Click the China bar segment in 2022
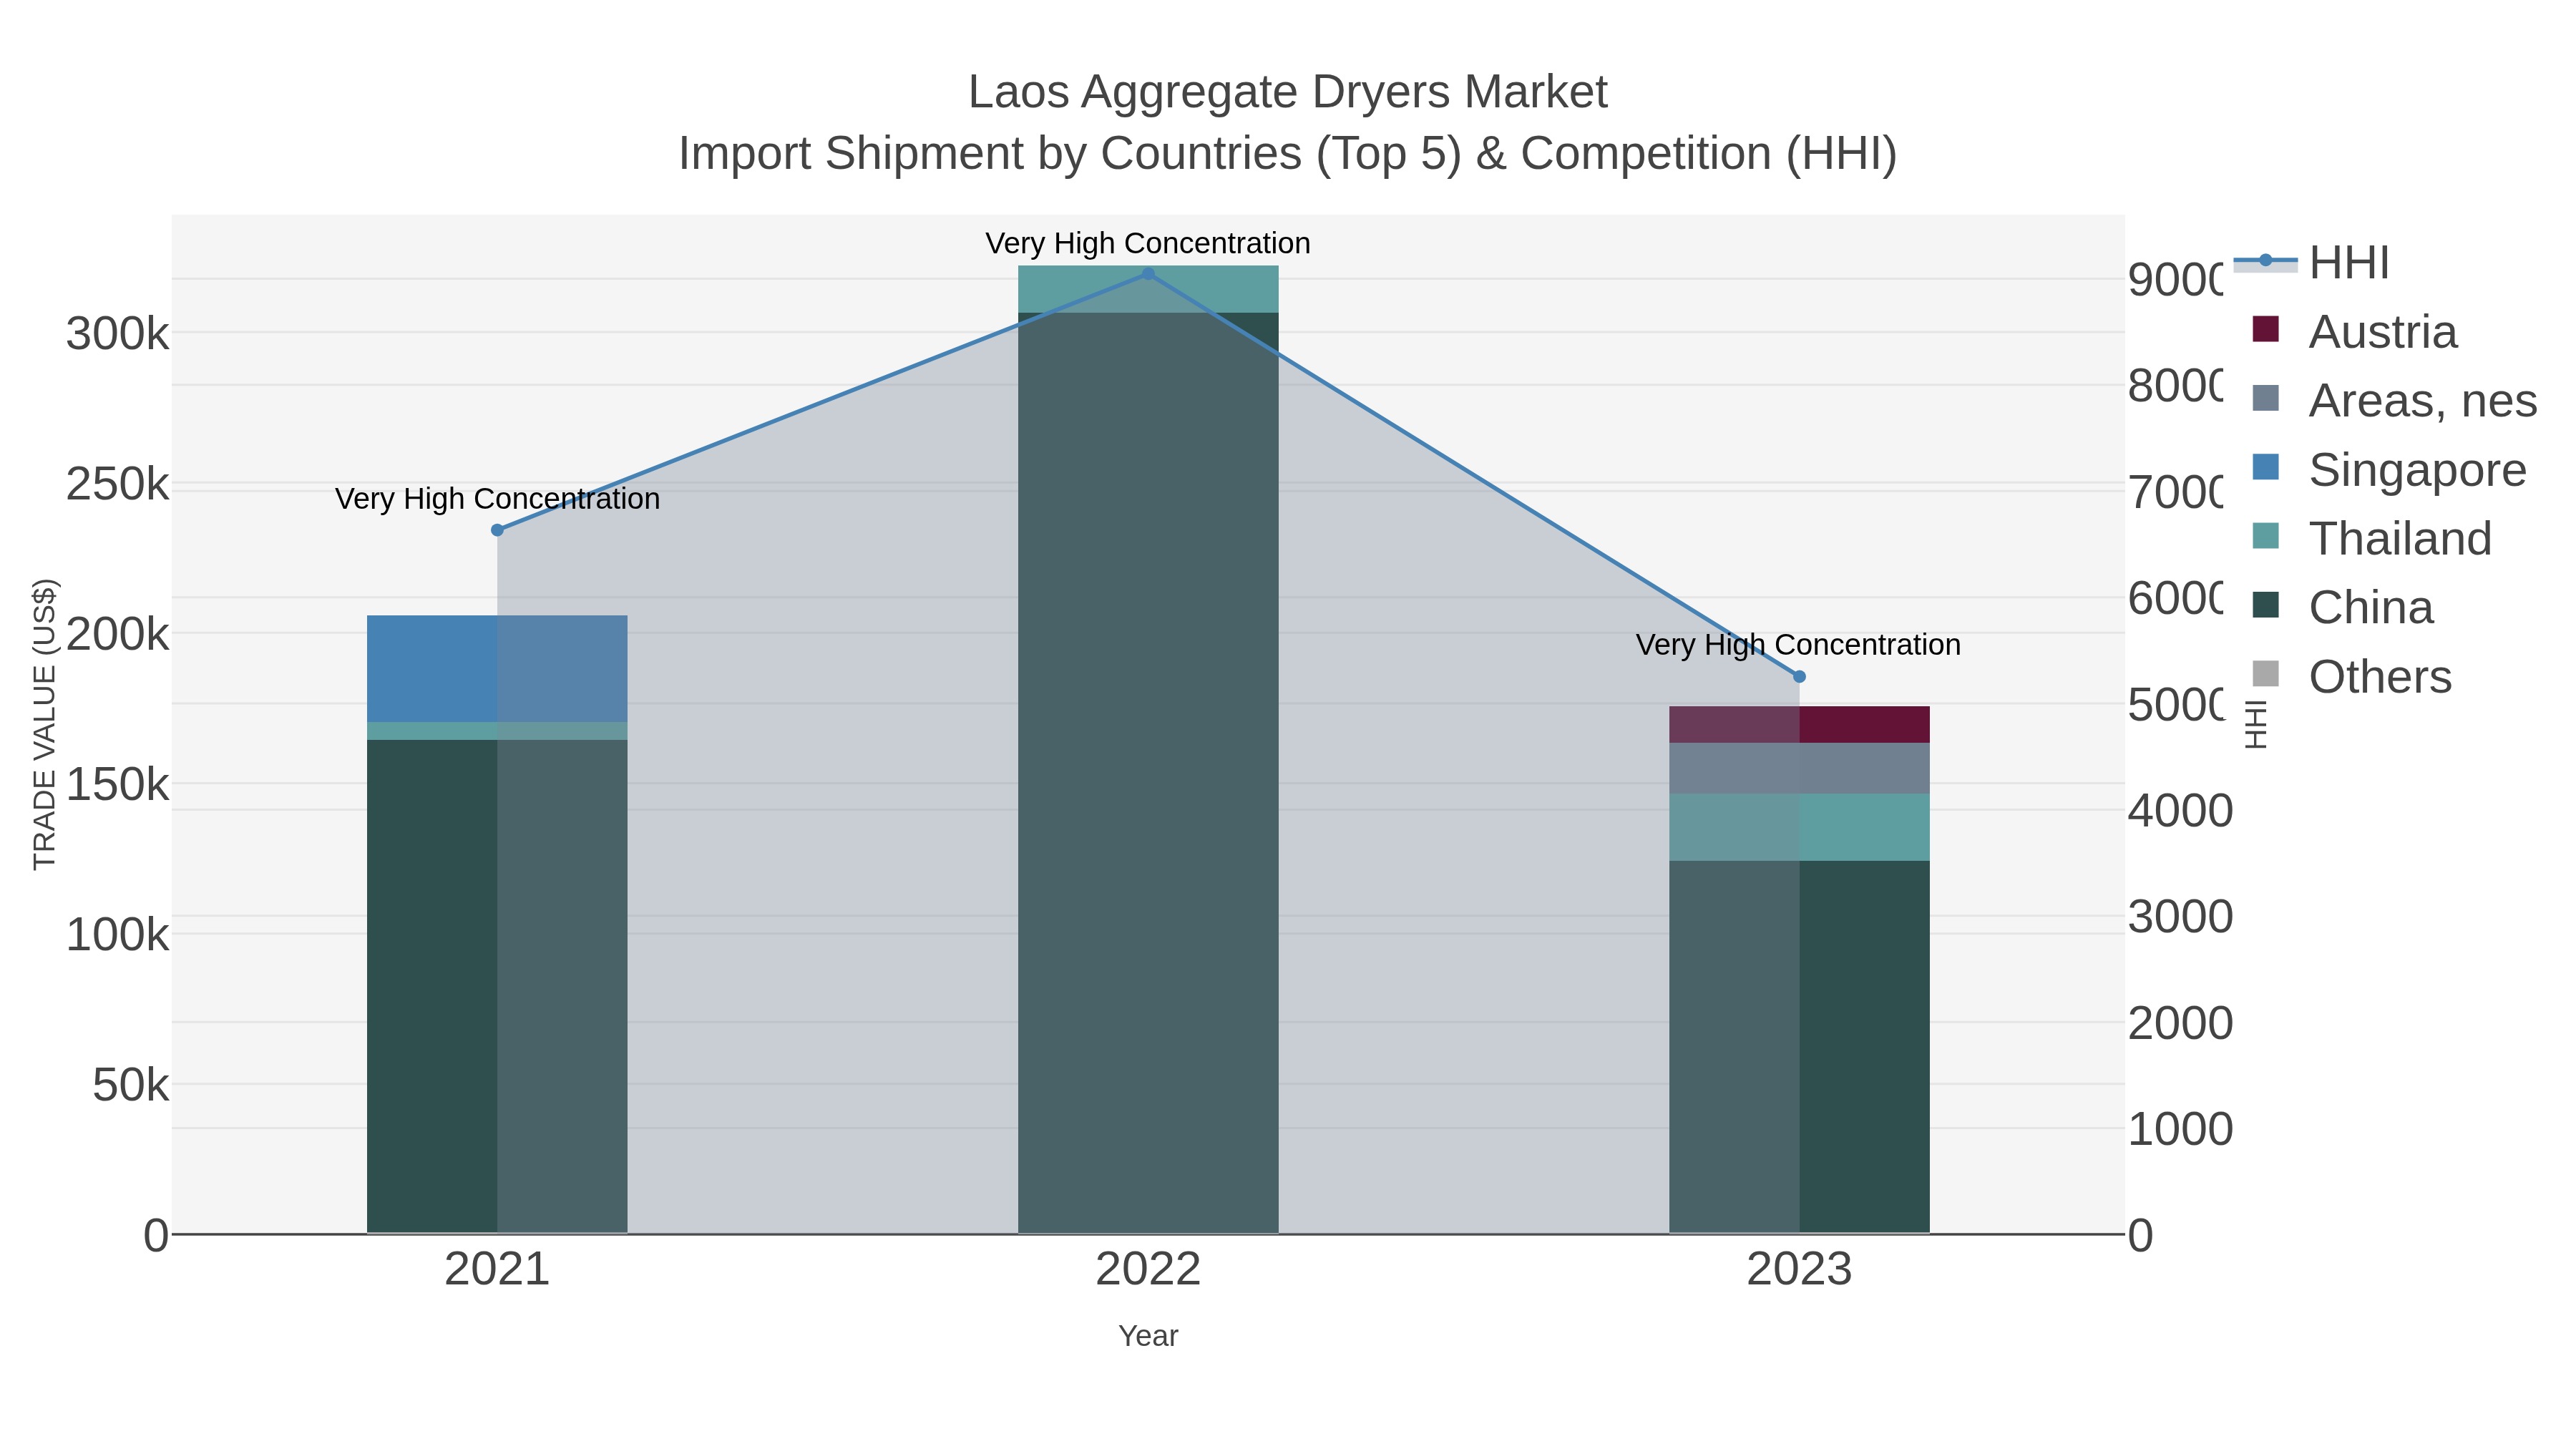This screenshot has width=2576, height=1449. pyautogui.click(x=1148, y=773)
